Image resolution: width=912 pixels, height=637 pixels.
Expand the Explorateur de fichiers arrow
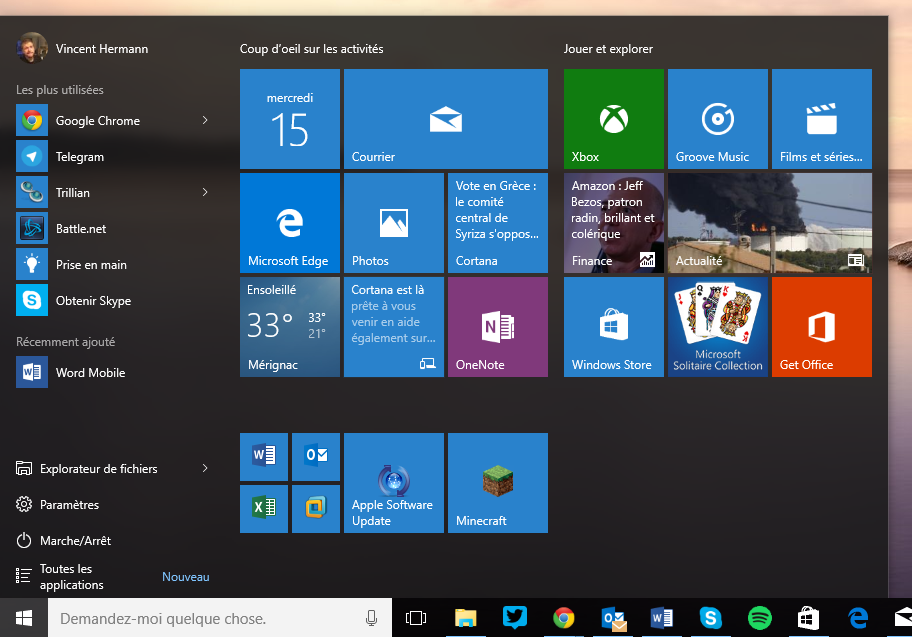click(x=205, y=468)
